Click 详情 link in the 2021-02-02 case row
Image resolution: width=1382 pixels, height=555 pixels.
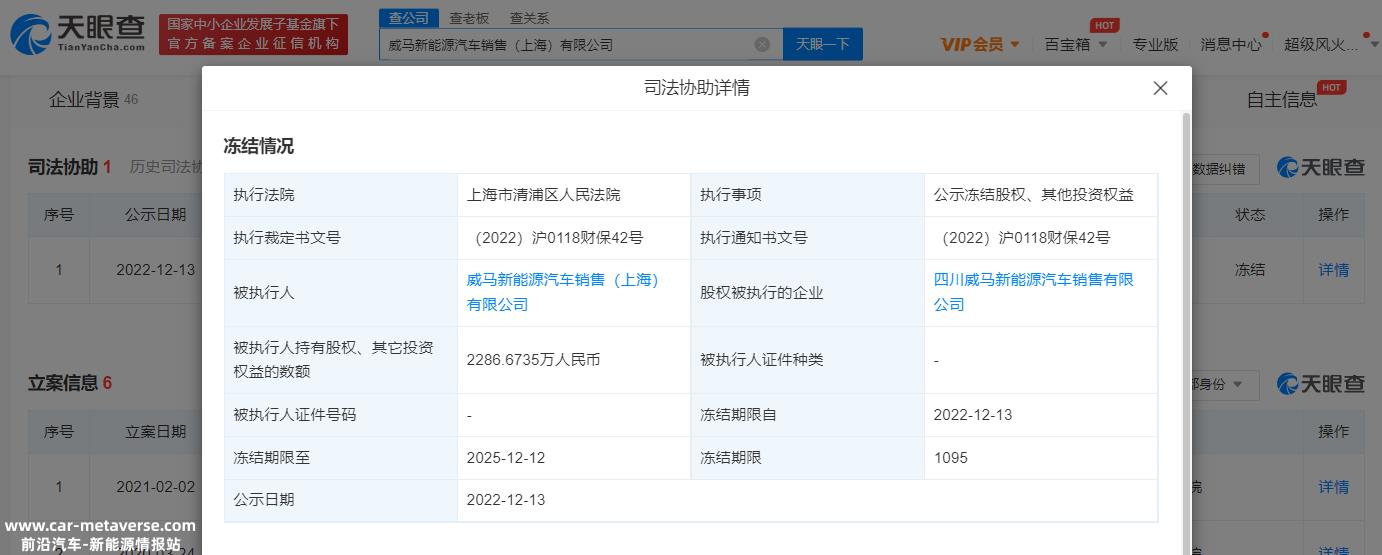[1333, 486]
